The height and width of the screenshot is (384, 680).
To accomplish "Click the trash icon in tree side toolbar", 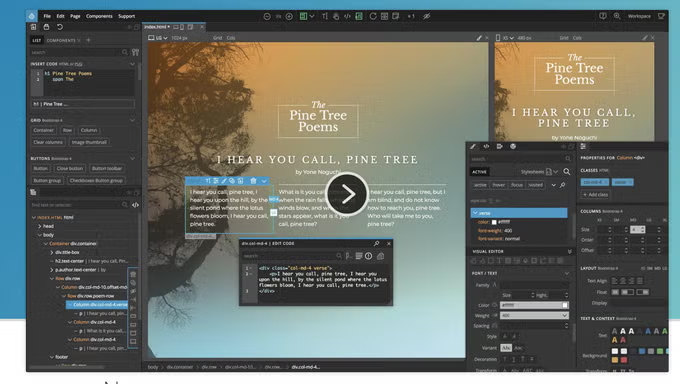I will pos(133,274).
